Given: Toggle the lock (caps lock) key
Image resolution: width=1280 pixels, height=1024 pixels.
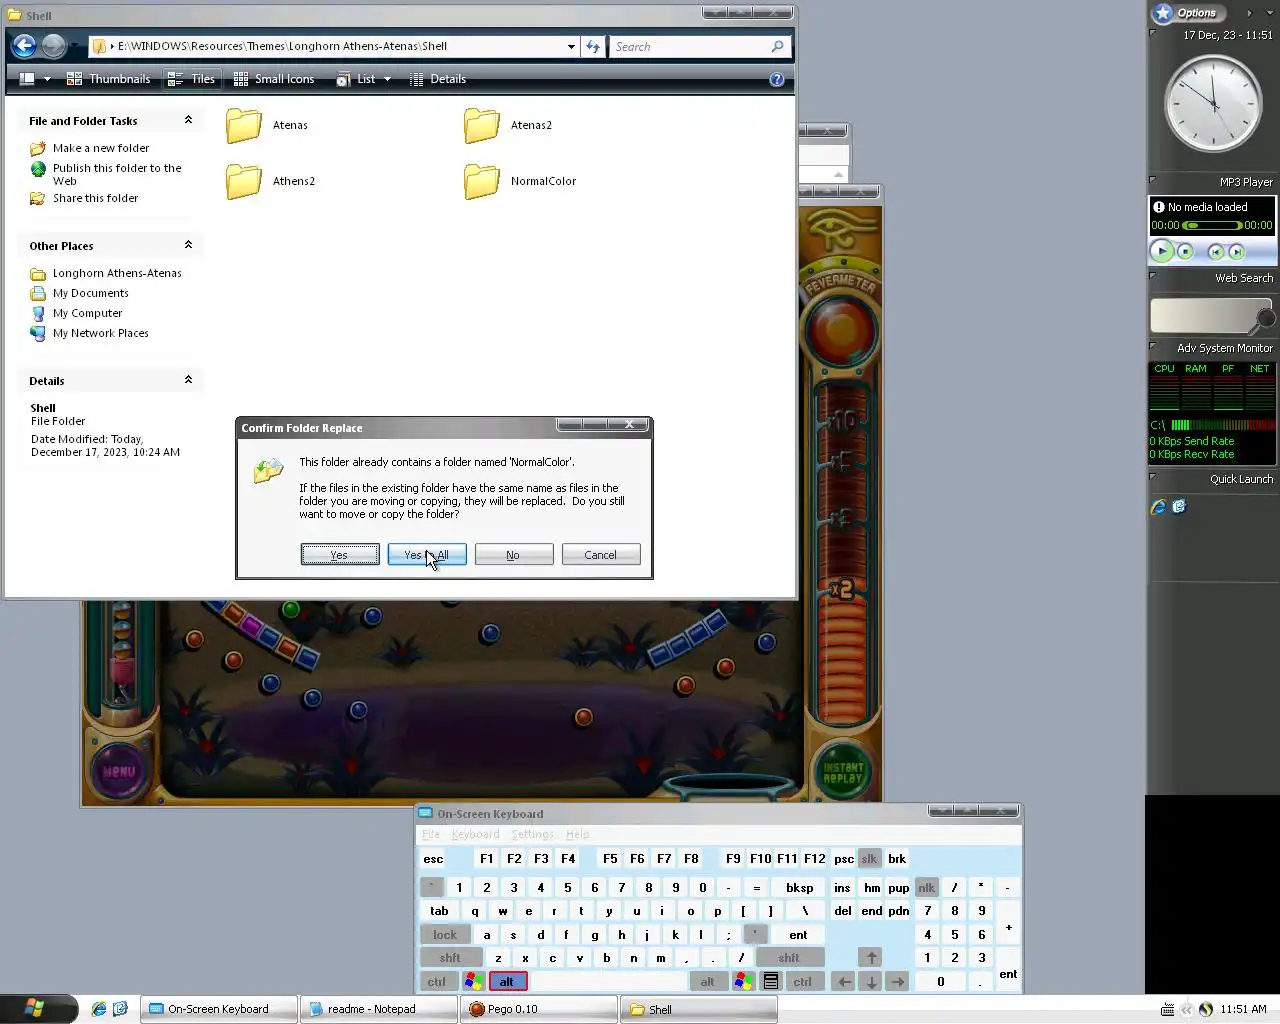Looking at the screenshot, I should pos(445,935).
